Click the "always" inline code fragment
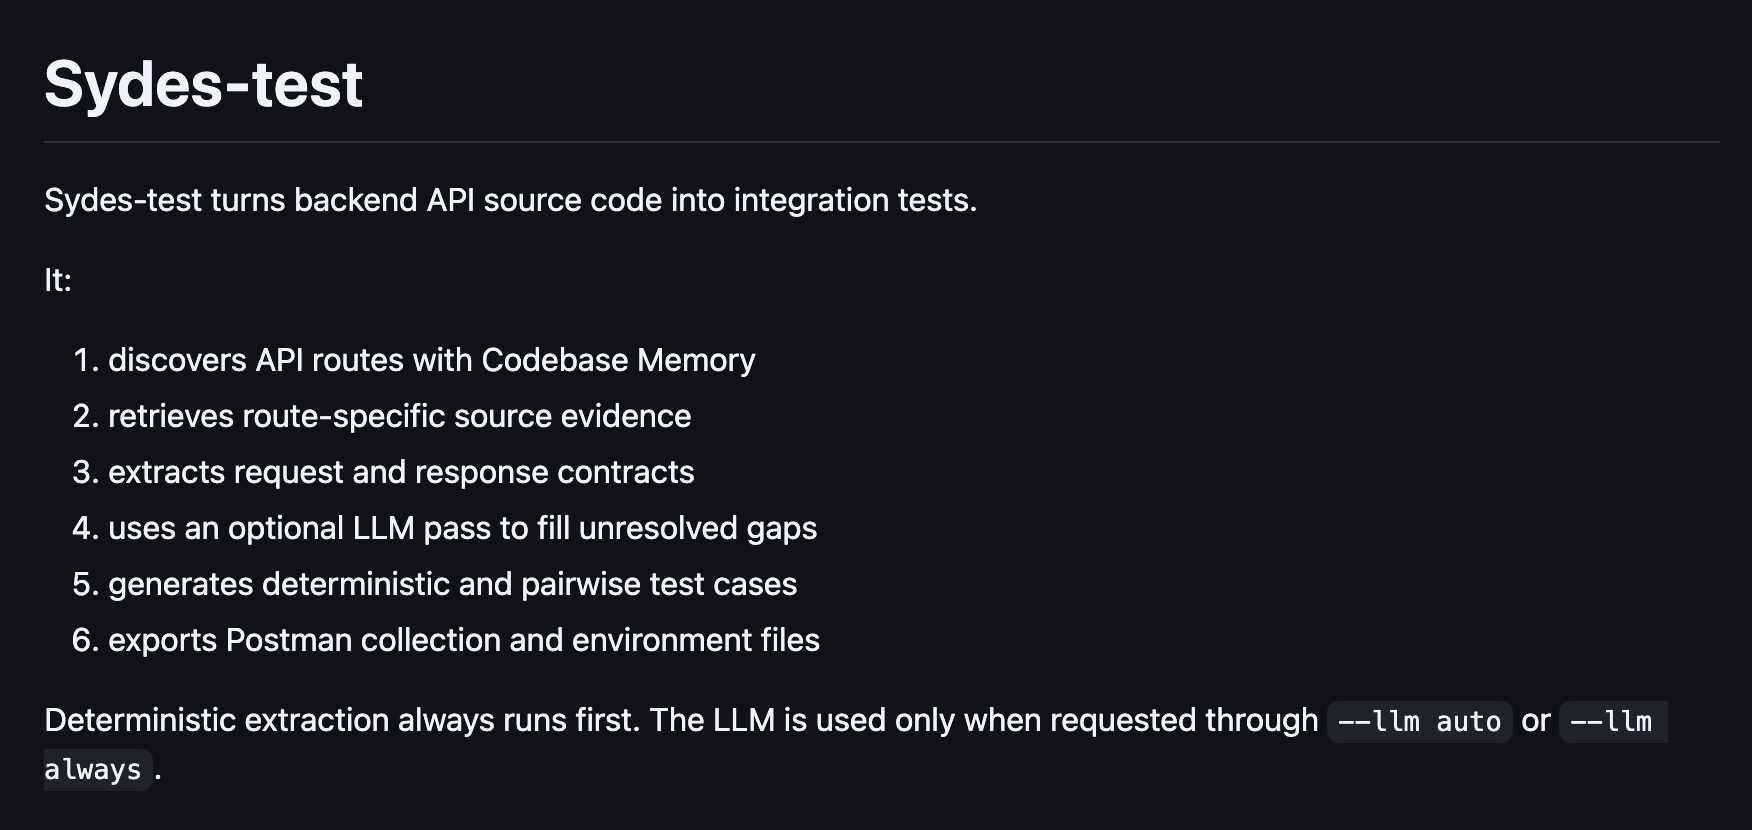 point(97,770)
